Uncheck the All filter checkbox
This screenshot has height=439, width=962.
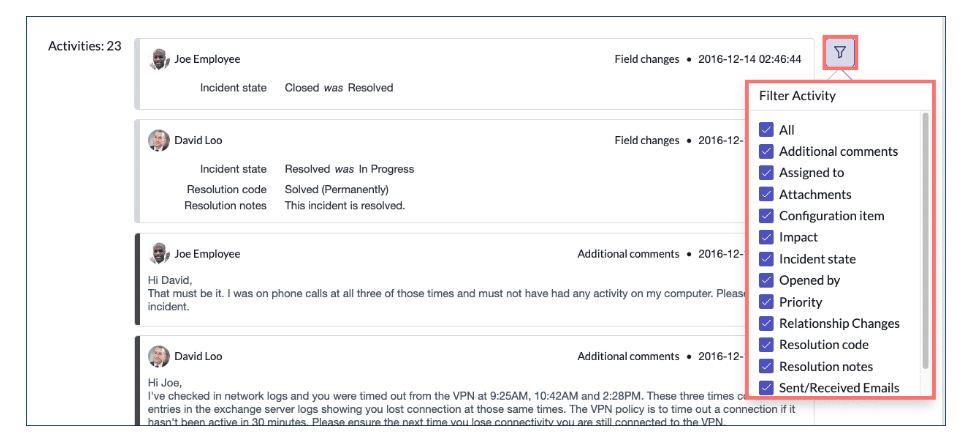tap(766, 130)
